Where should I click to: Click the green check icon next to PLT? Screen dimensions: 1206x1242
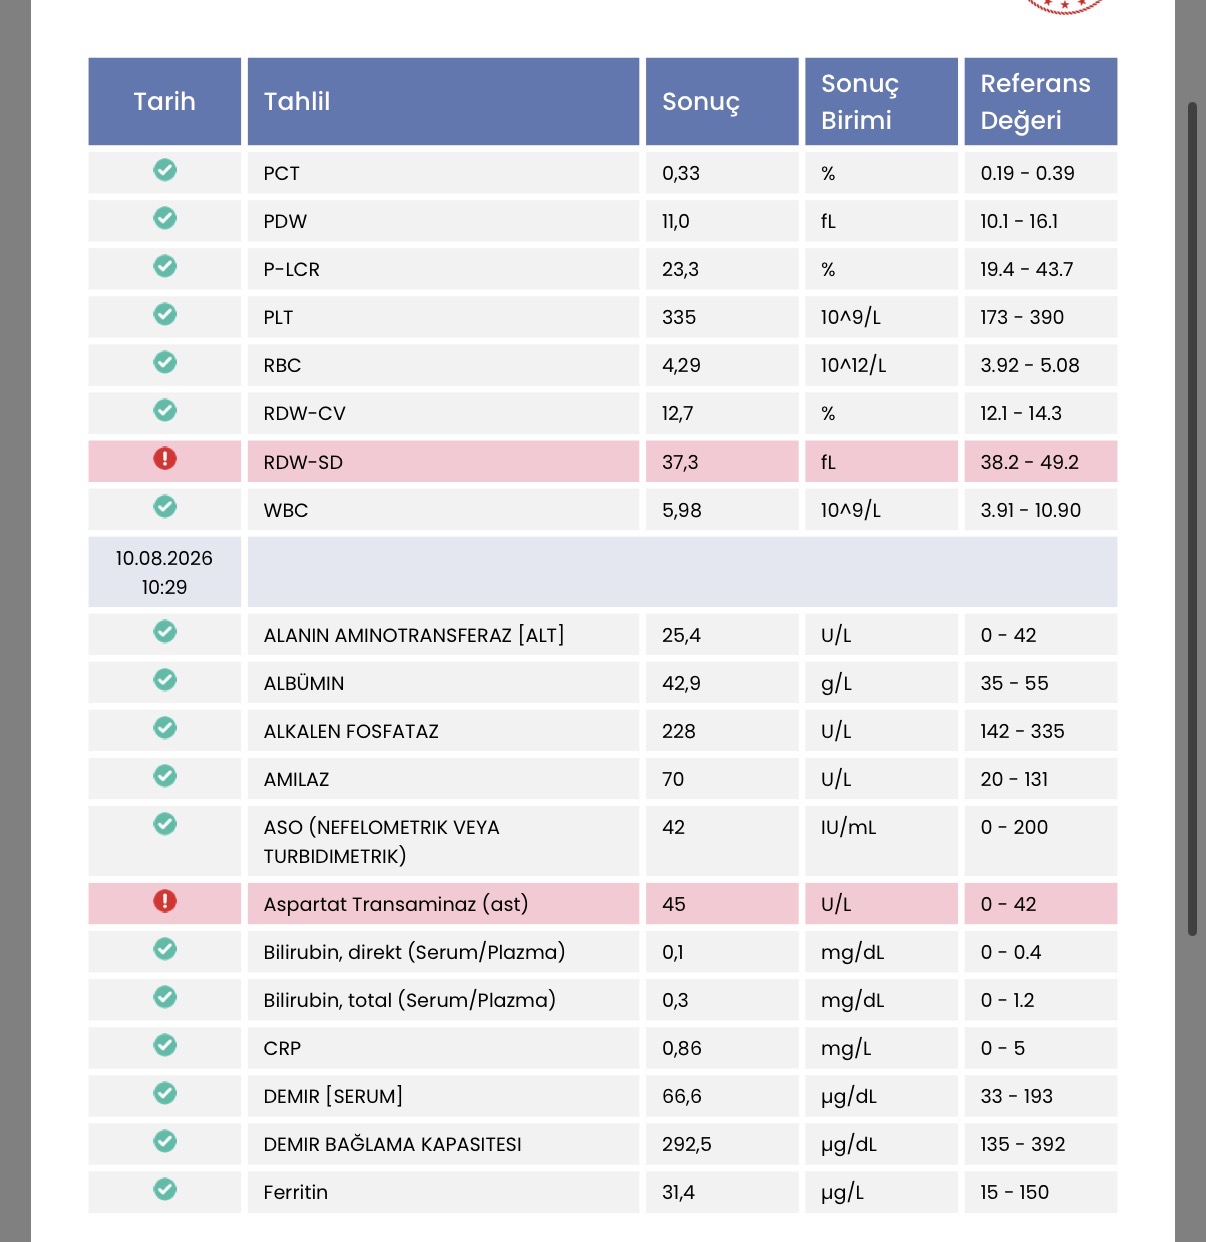click(x=165, y=314)
